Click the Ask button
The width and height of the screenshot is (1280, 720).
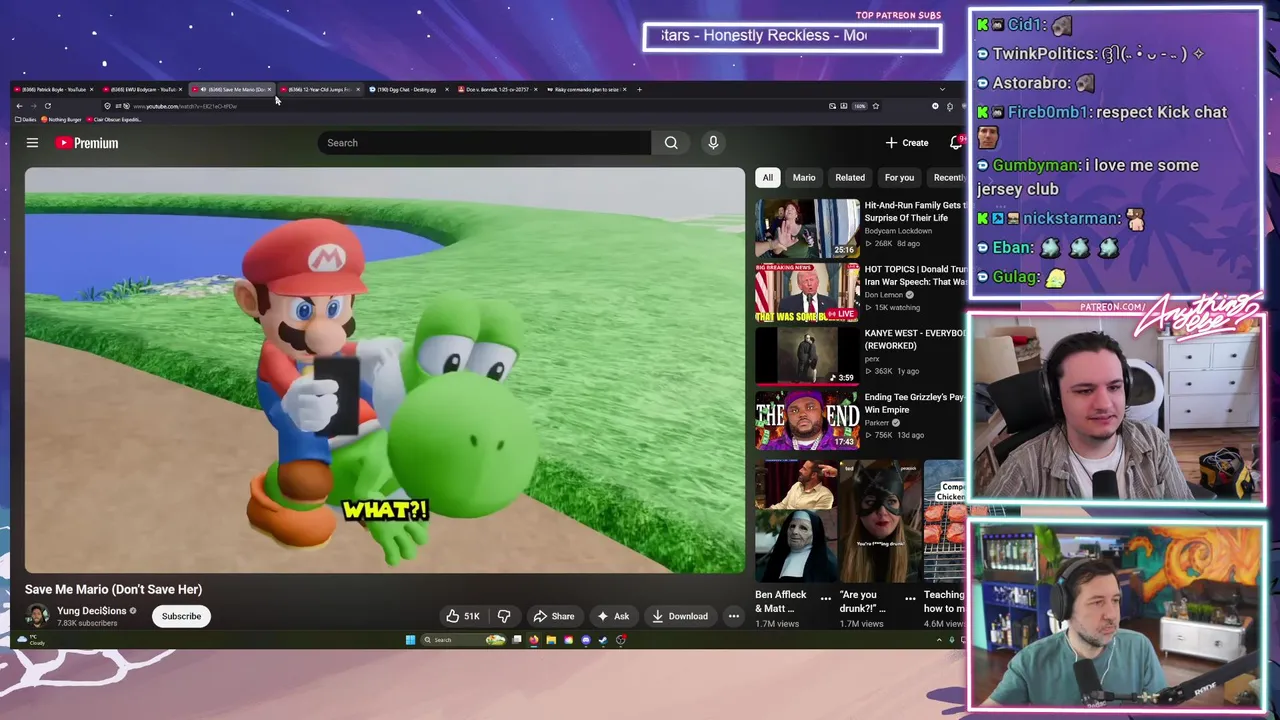[613, 616]
